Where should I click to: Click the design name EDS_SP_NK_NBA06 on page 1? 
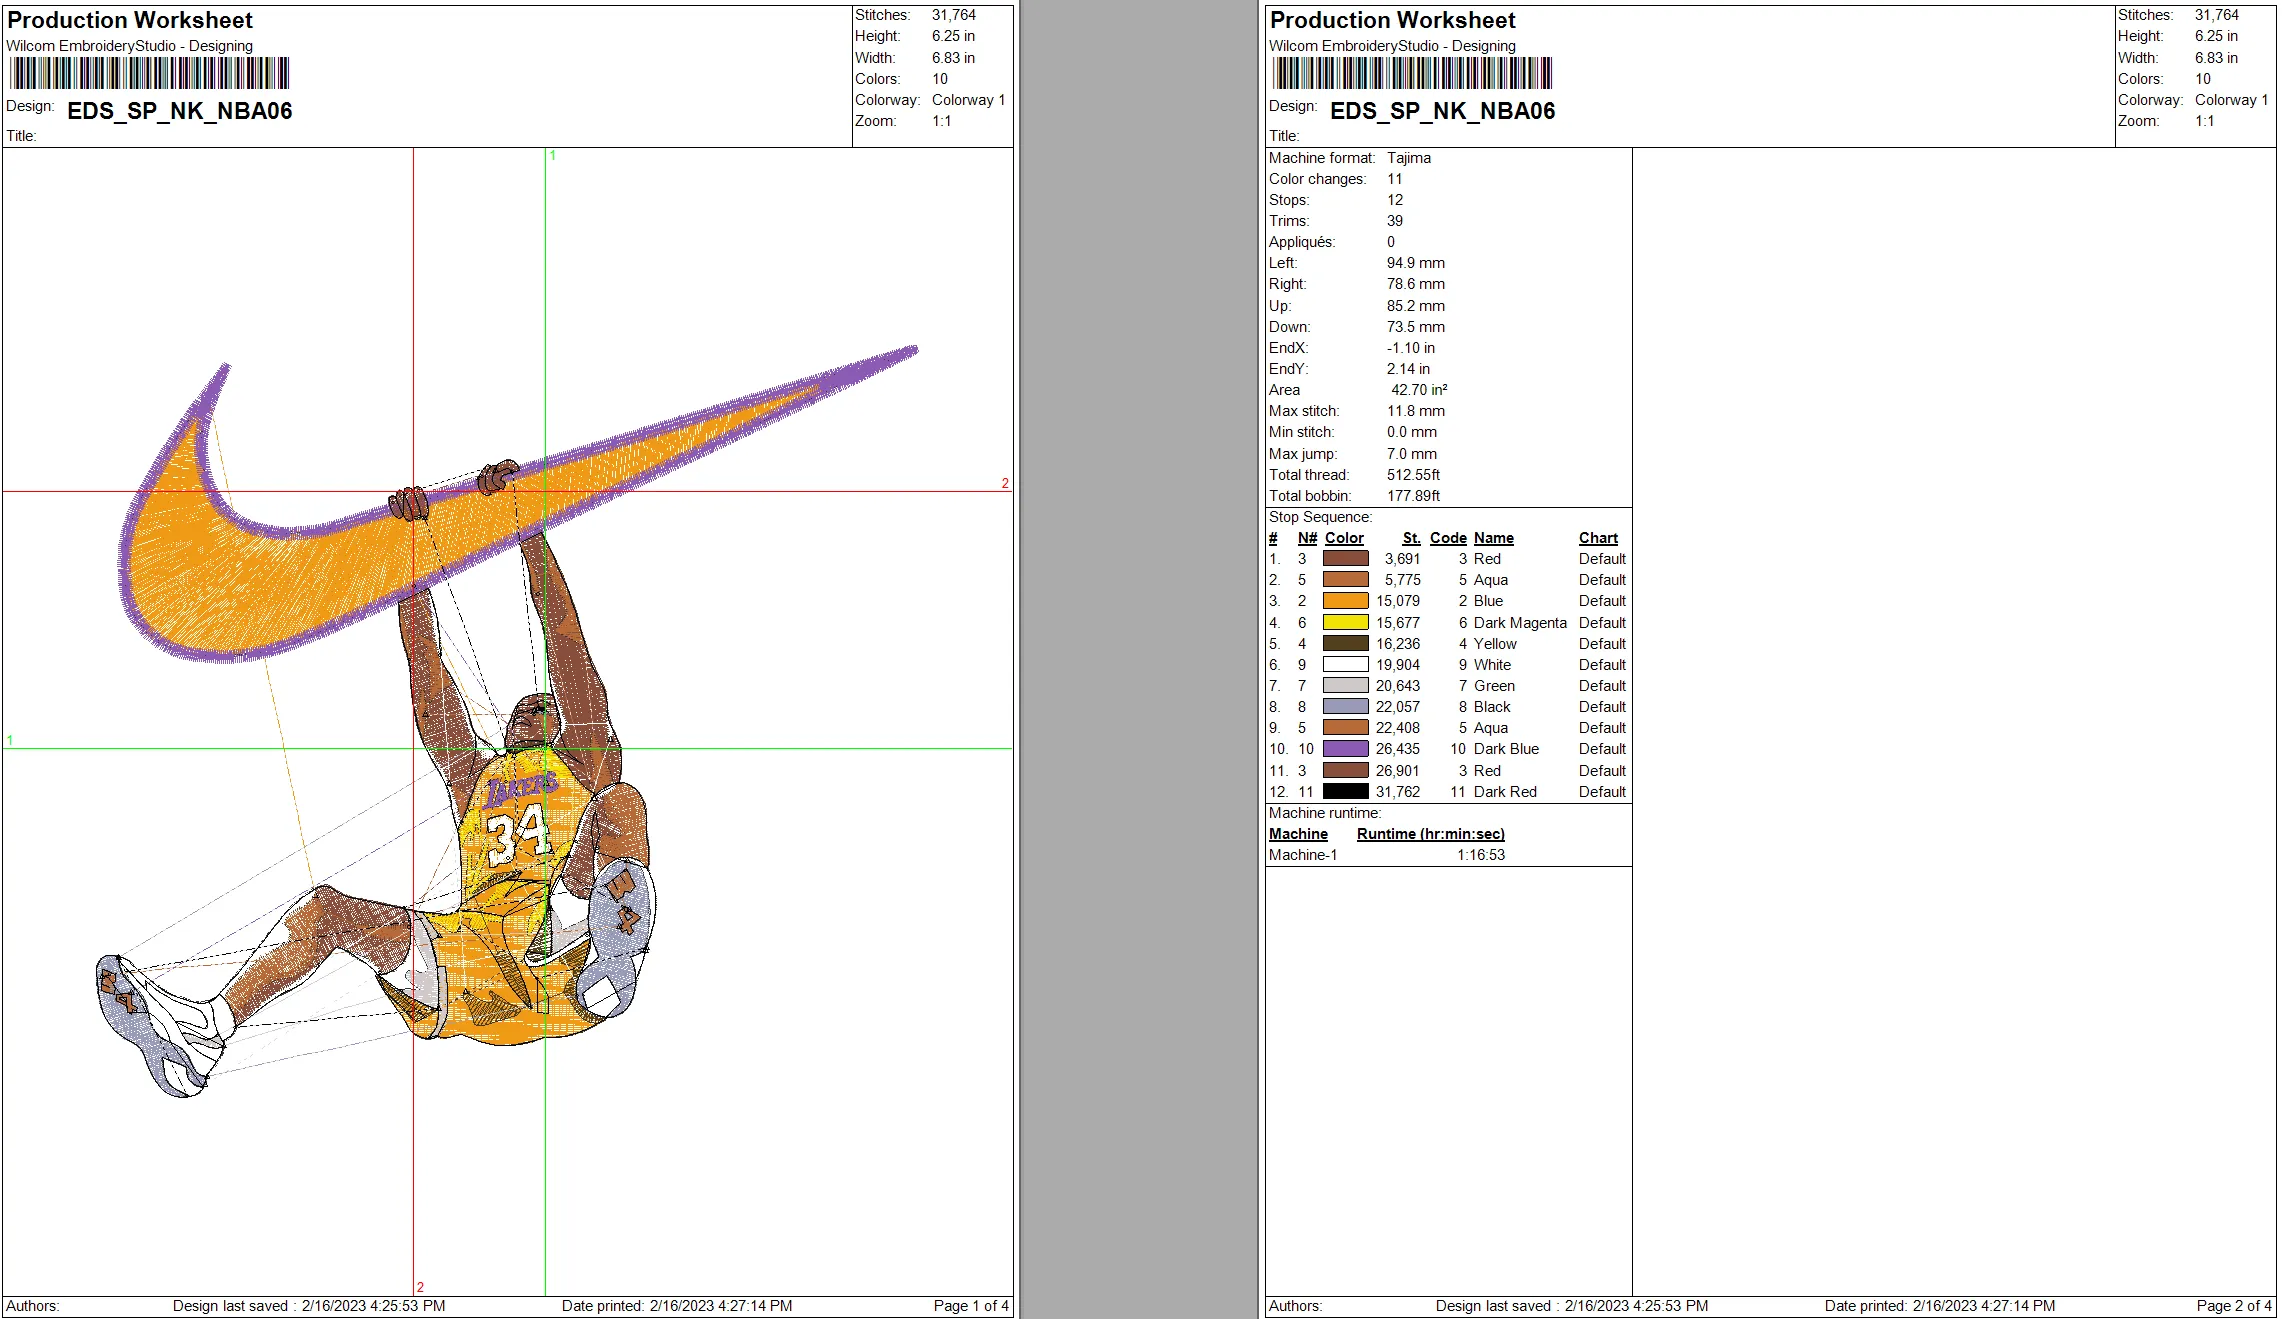coord(180,111)
